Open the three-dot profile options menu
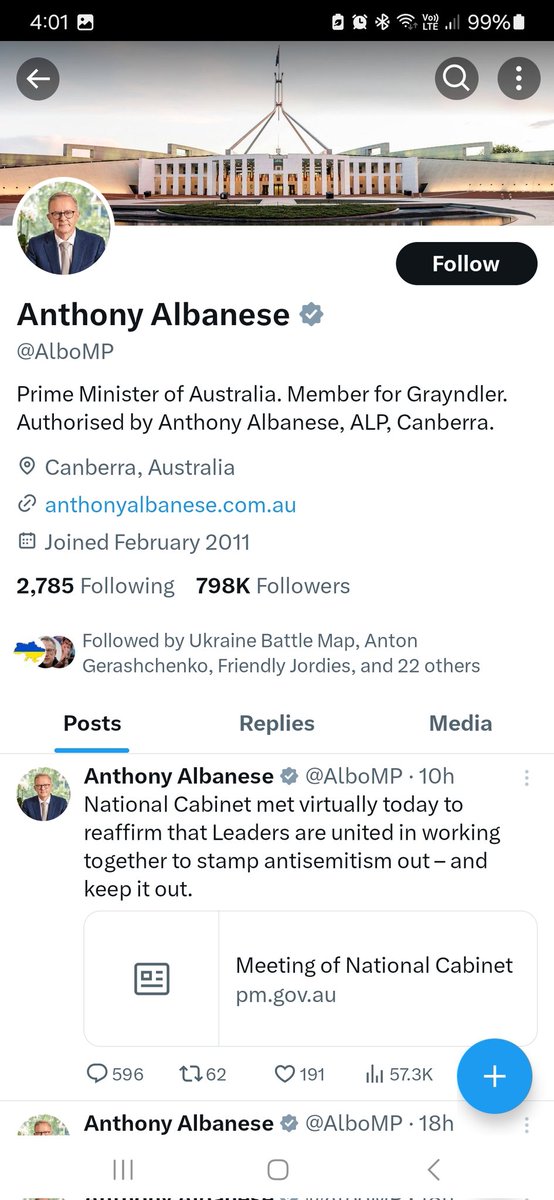The height and width of the screenshot is (1200, 554). (x=518, y=80)
